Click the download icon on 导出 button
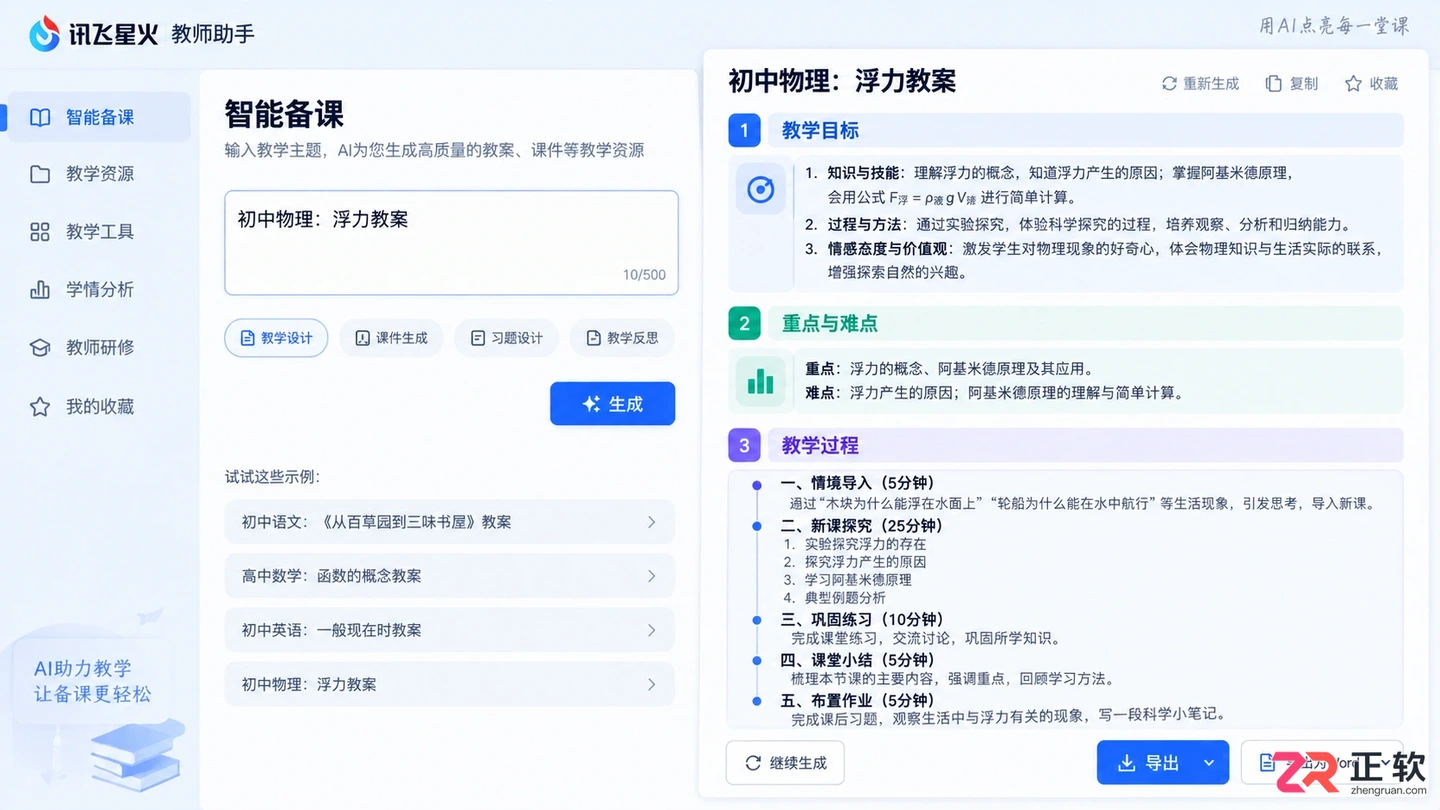The image size is (1440, 810). 1126,763
